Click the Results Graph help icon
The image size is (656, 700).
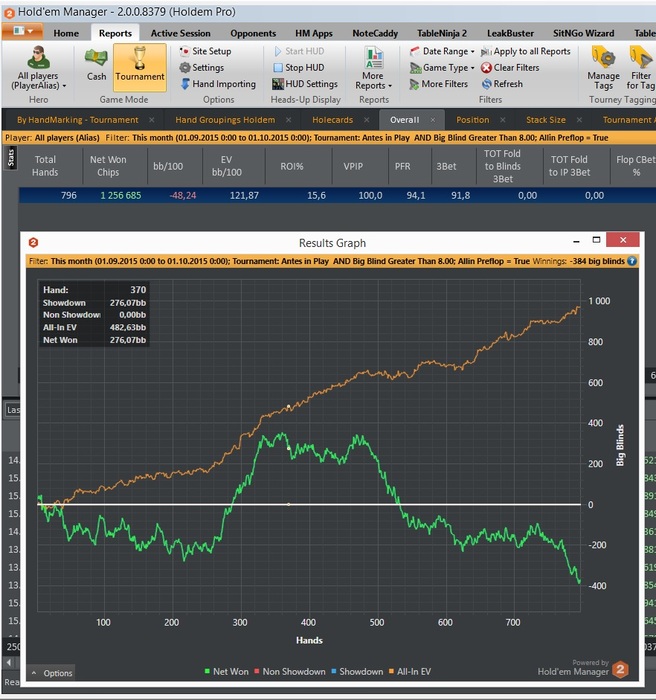coord(631,261)
